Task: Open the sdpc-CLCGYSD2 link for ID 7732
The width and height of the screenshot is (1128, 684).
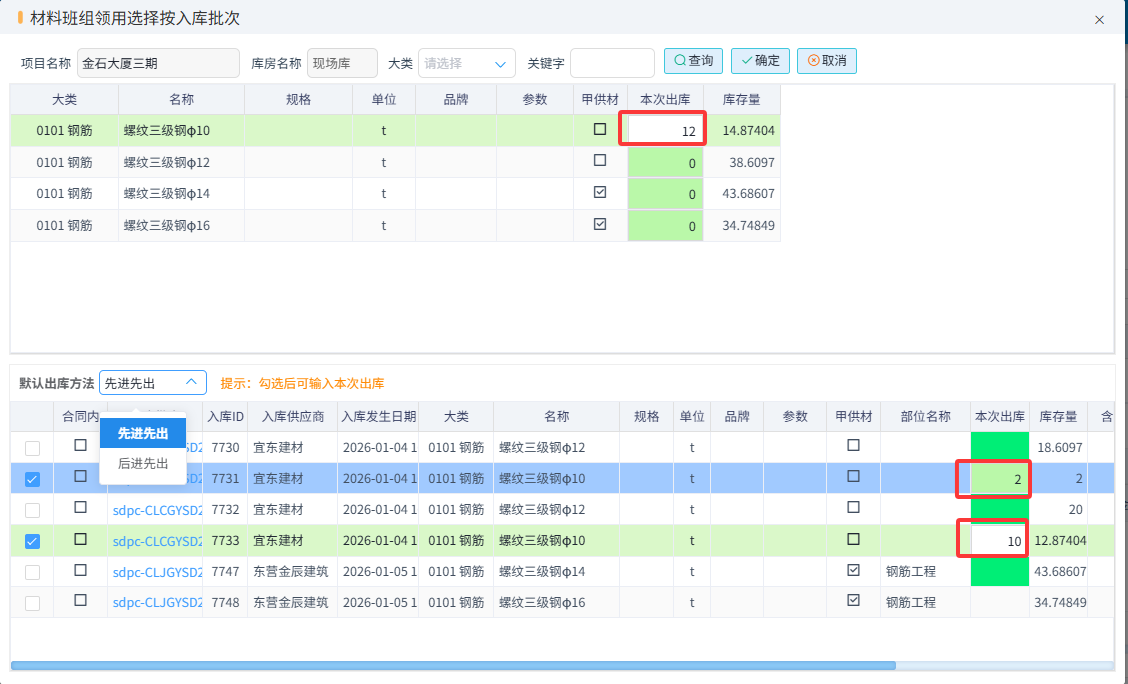Action: point(157,510)
